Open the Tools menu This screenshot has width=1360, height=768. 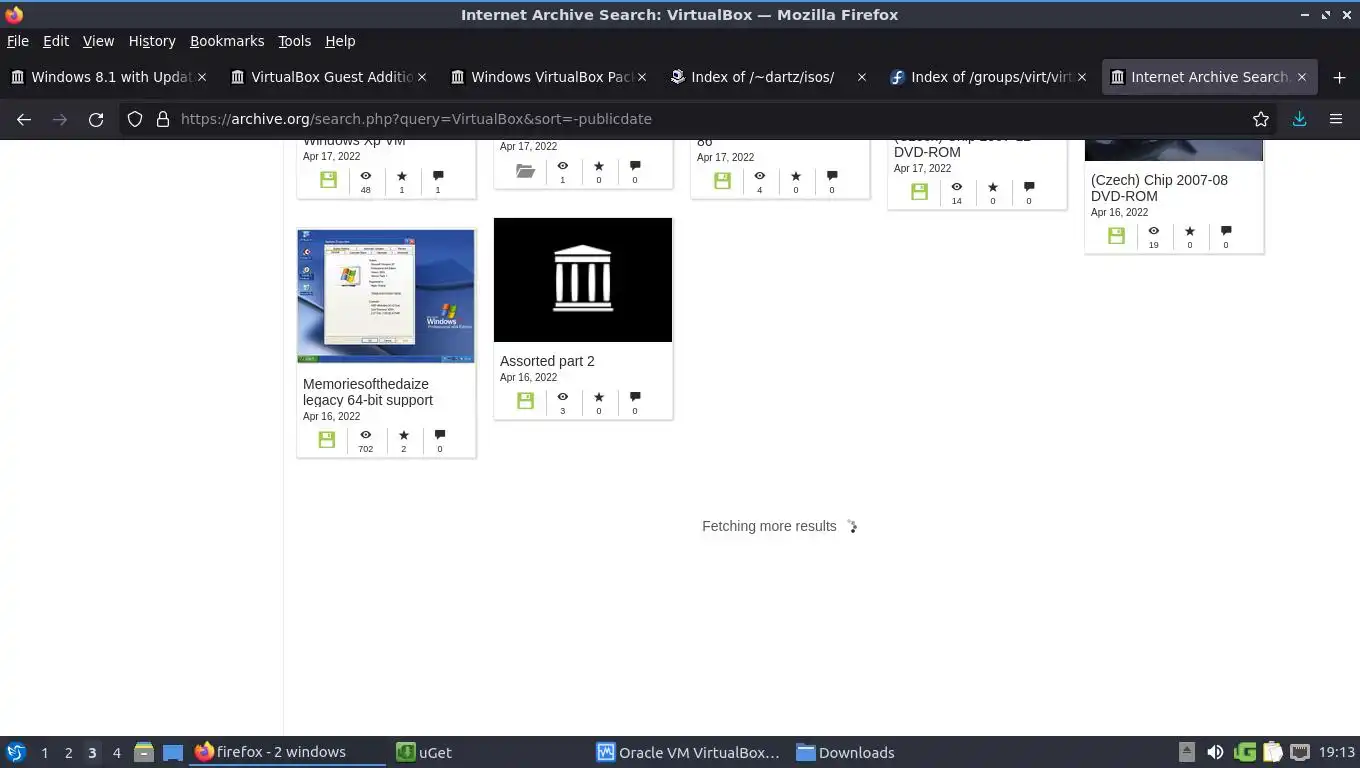point(295,41)
